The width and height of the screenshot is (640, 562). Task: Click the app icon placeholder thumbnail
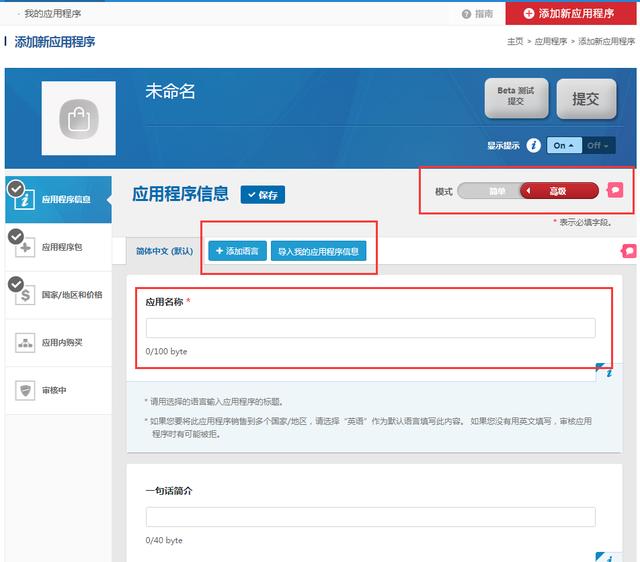pyautogui.click(x=78, y=118)
